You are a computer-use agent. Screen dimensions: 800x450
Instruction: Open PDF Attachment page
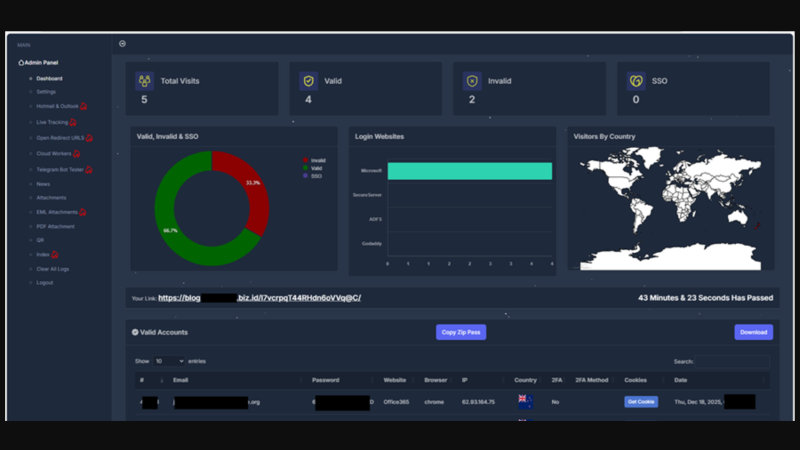(x=55, y=226)
